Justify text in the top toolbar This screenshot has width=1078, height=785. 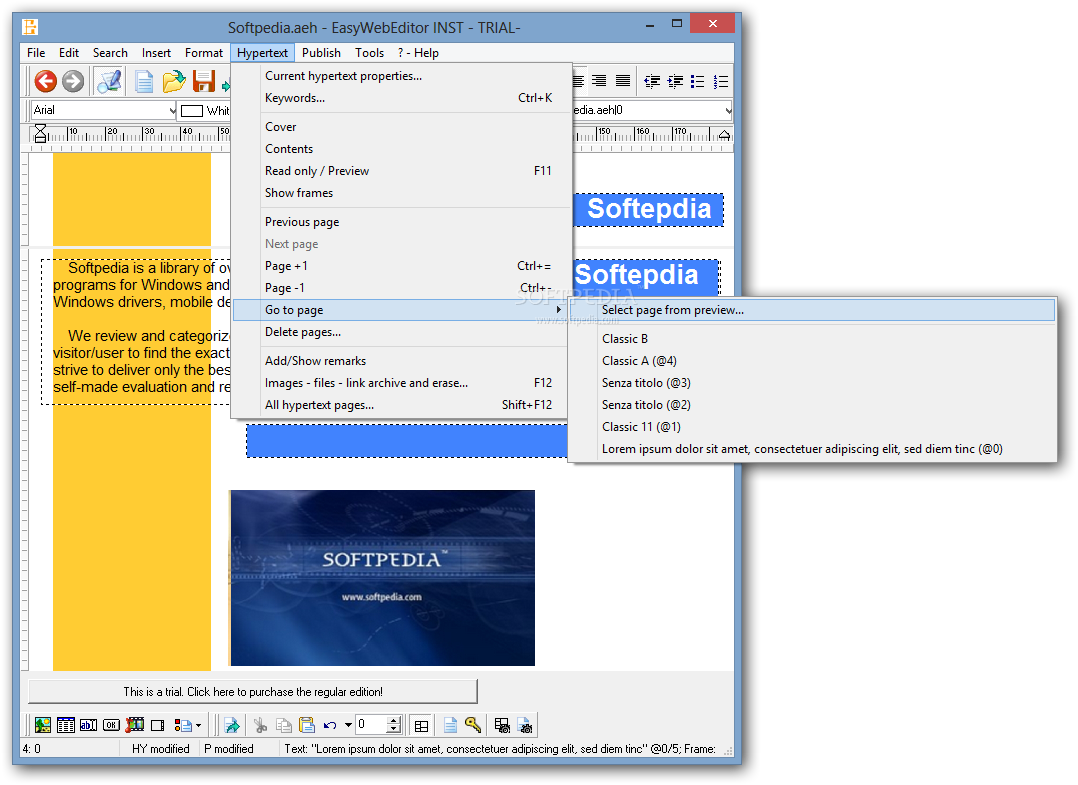click(623, 81)
